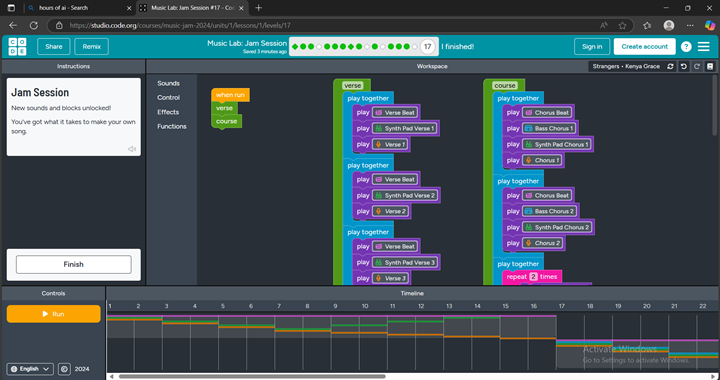Open the Control block category
The width and height of the screenshot is (720, 380).
169,98
